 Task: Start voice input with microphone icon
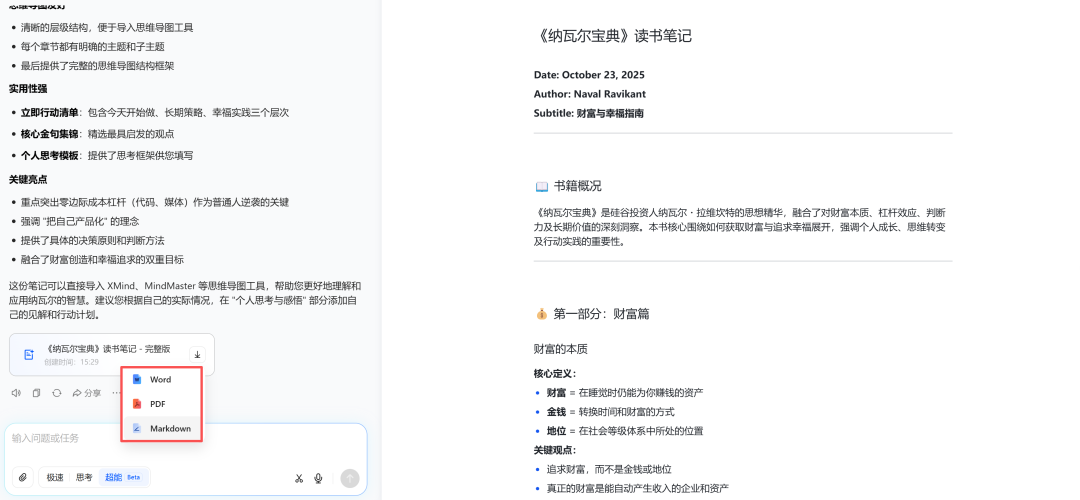point(318,478)
